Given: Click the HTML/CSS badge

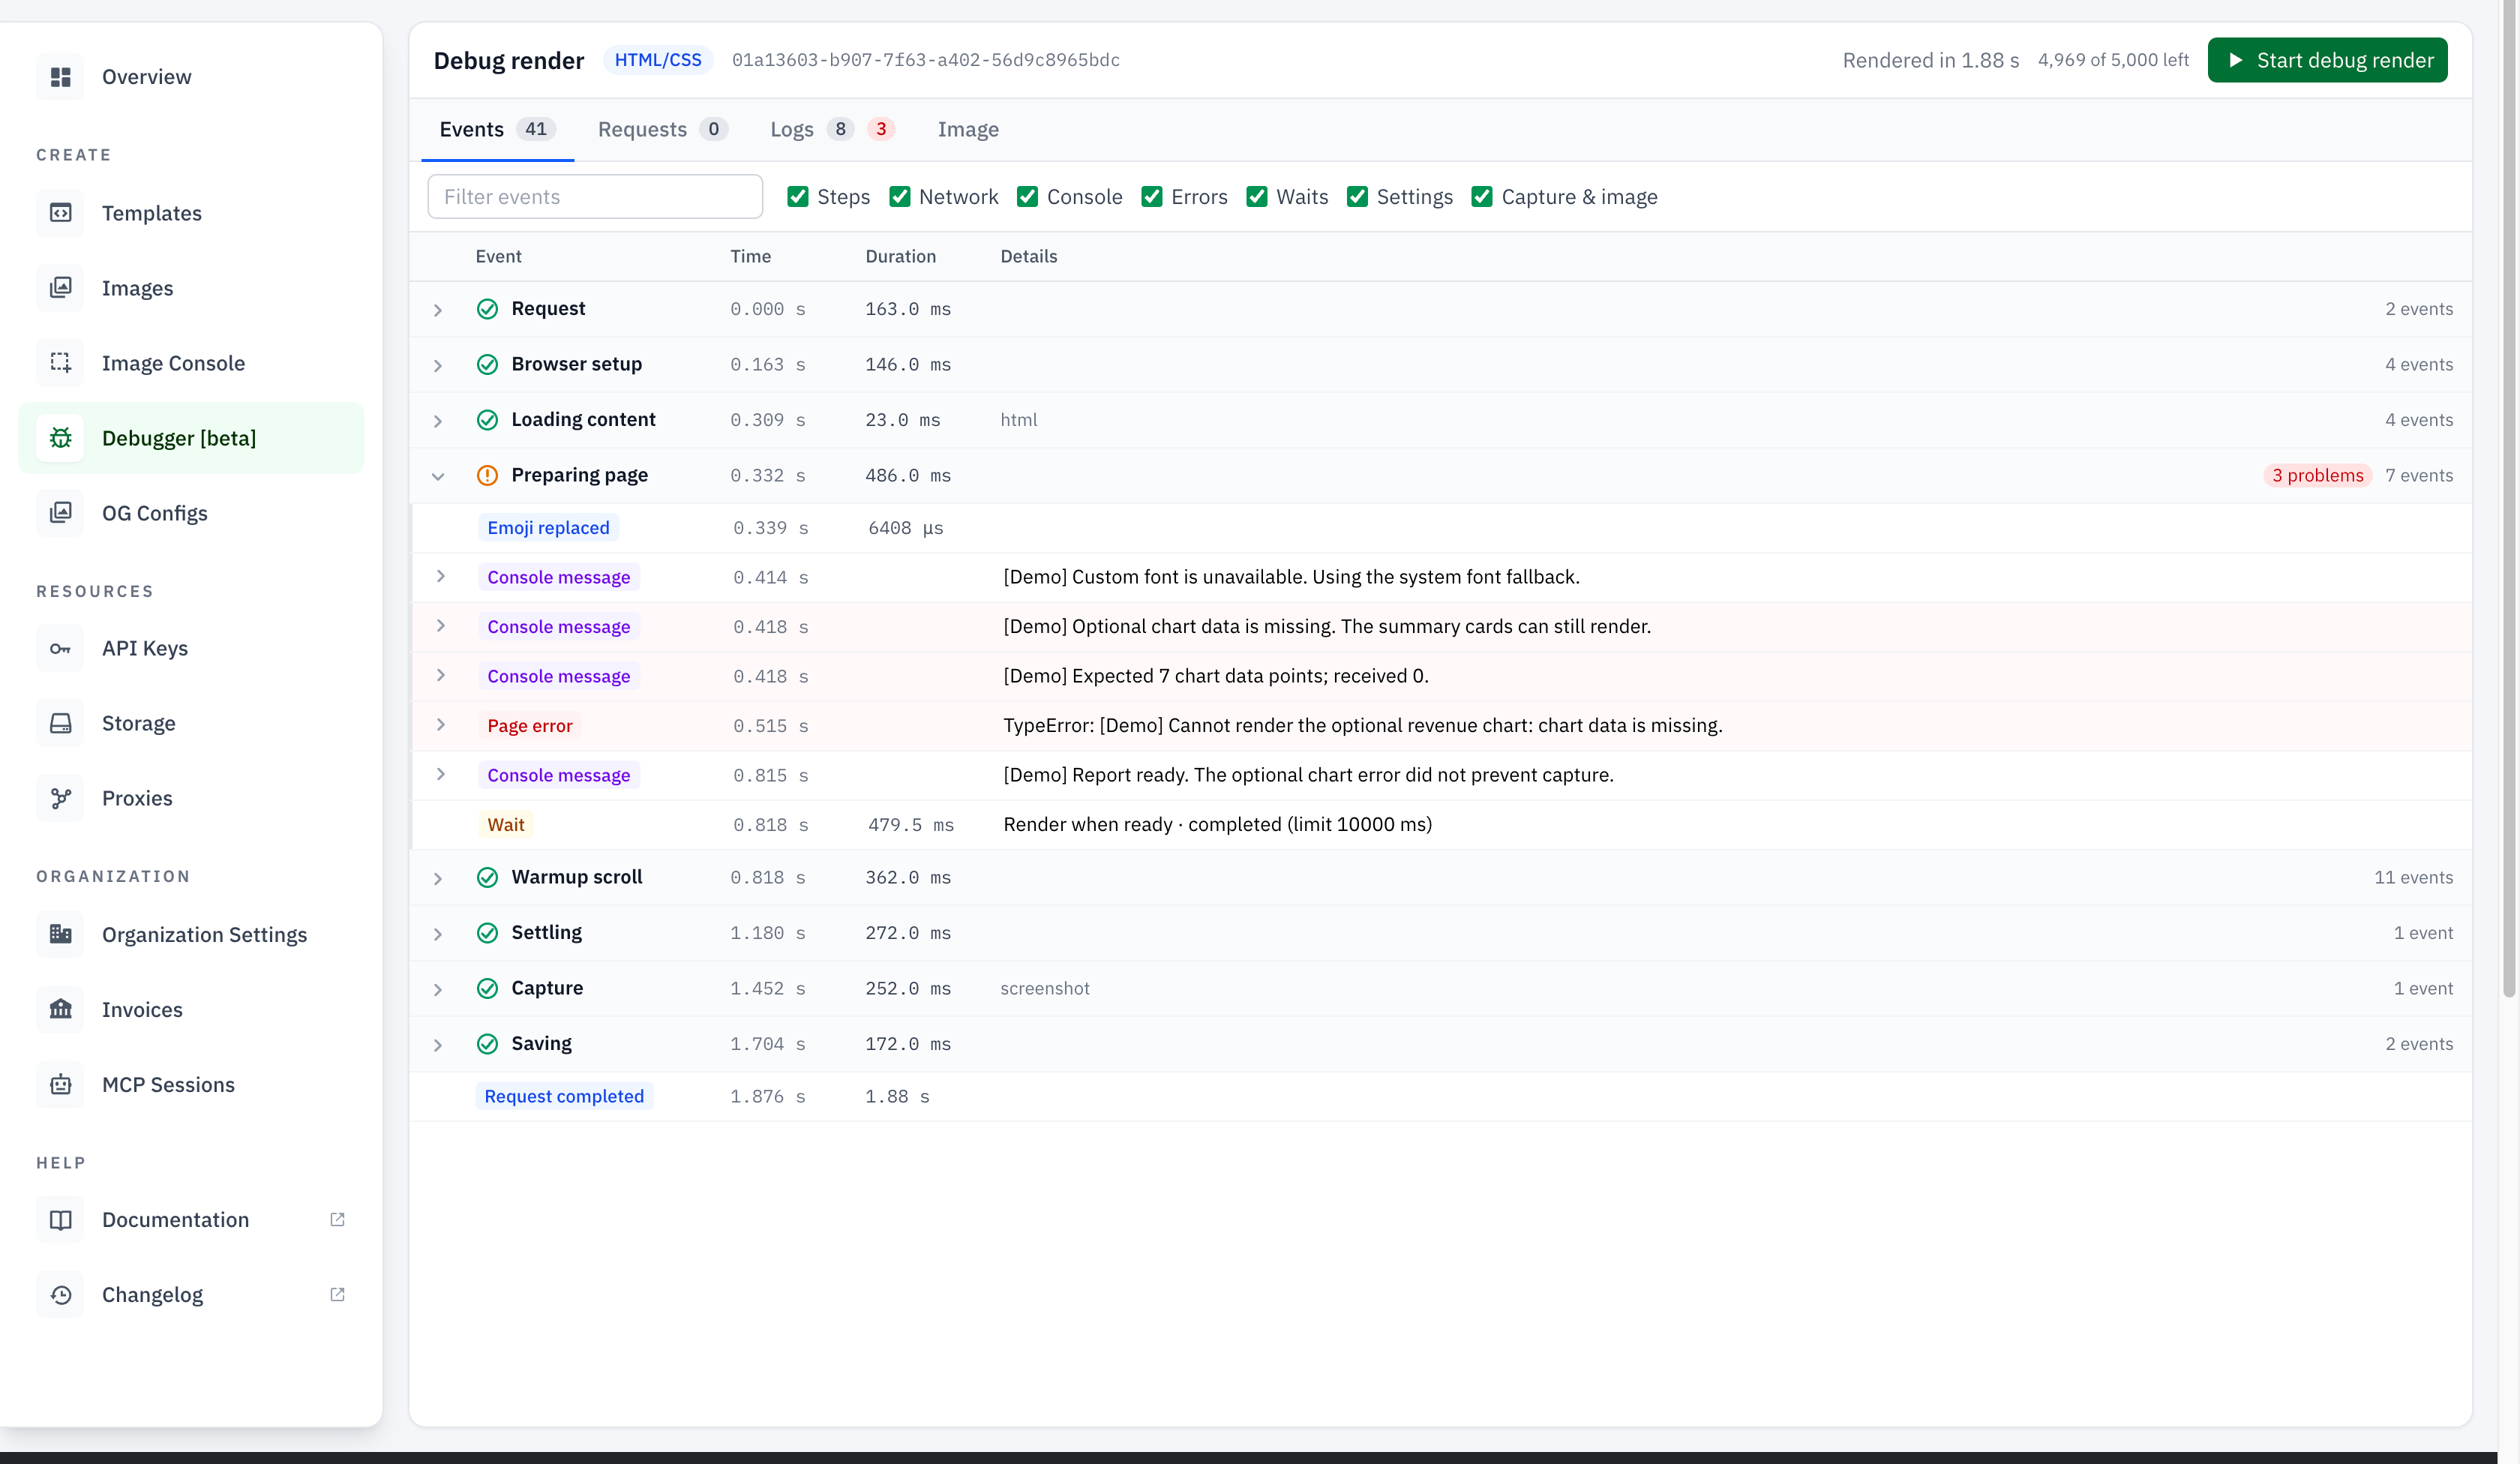Looking at the screenshot, I should (658, 60).
